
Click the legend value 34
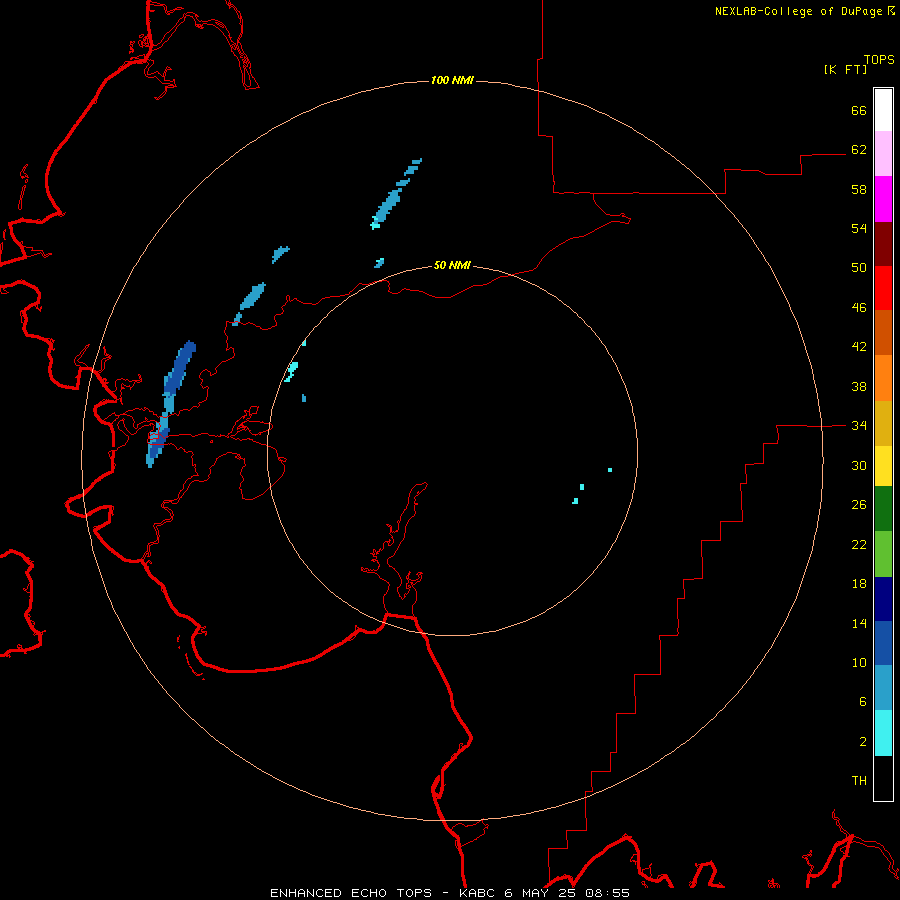coord(859,425)
